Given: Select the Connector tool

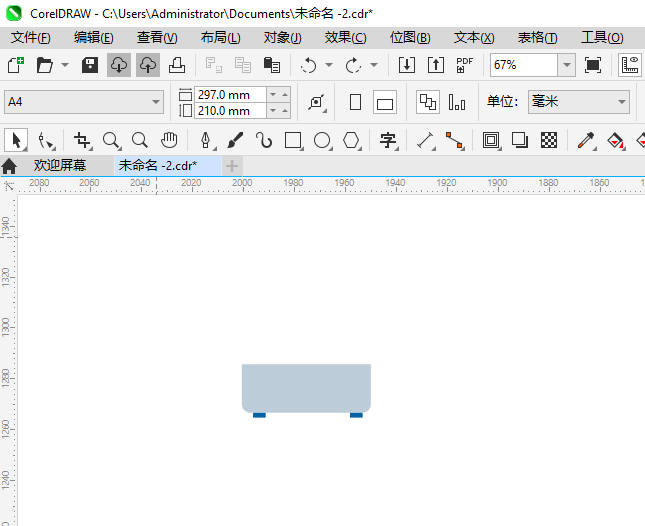Looking at the screenshot, I should click(x=455, y=140).
